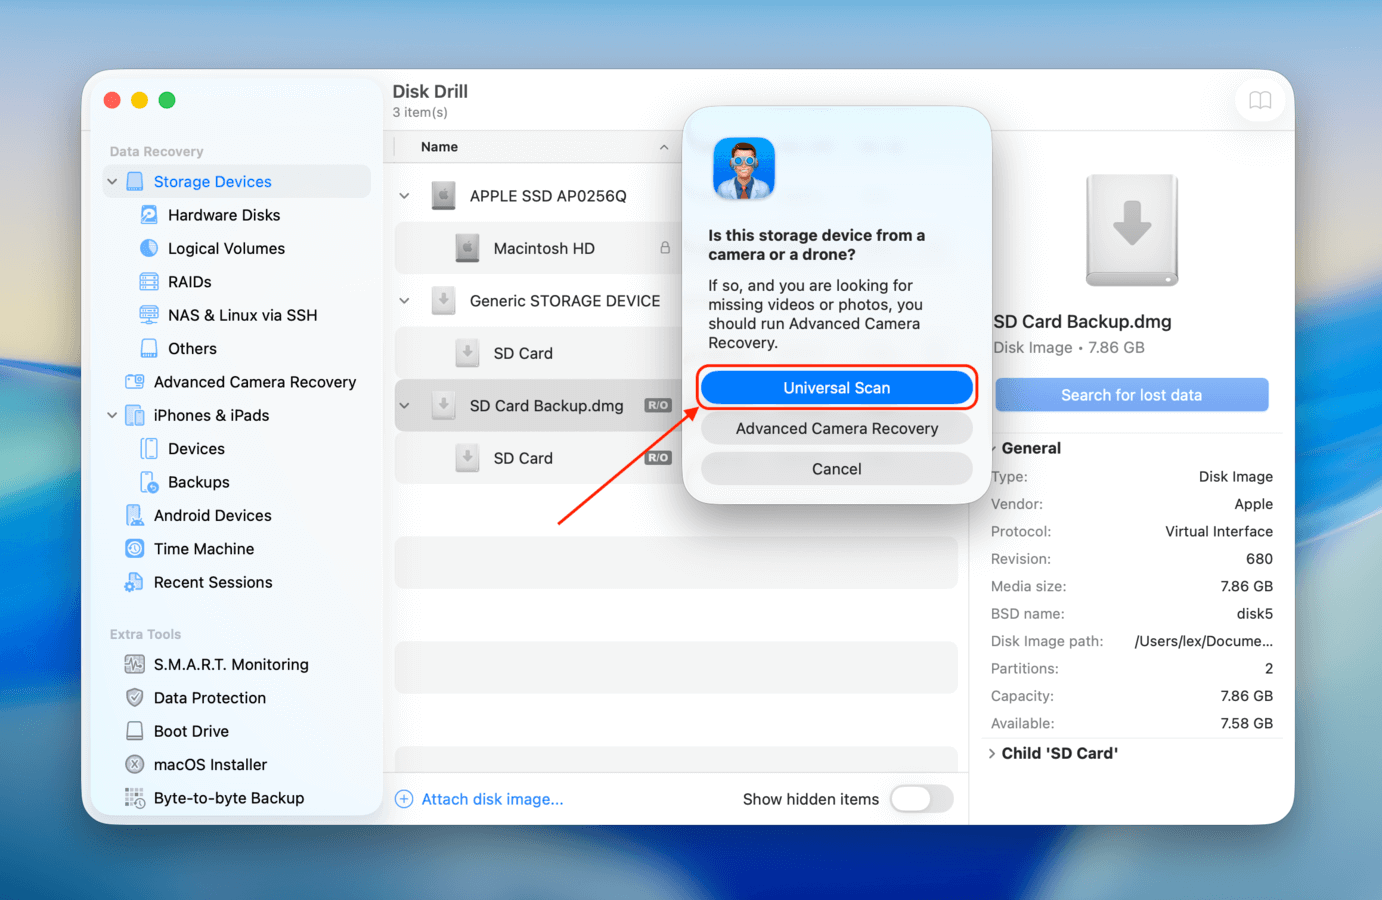Open the Attach disk image link
Image resolution: width=1382 pixels, height=900 pixels.
[492, 799]
